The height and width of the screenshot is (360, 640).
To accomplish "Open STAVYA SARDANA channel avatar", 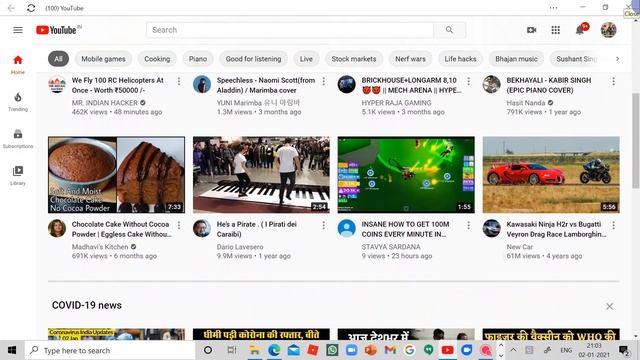I will 347,228.
